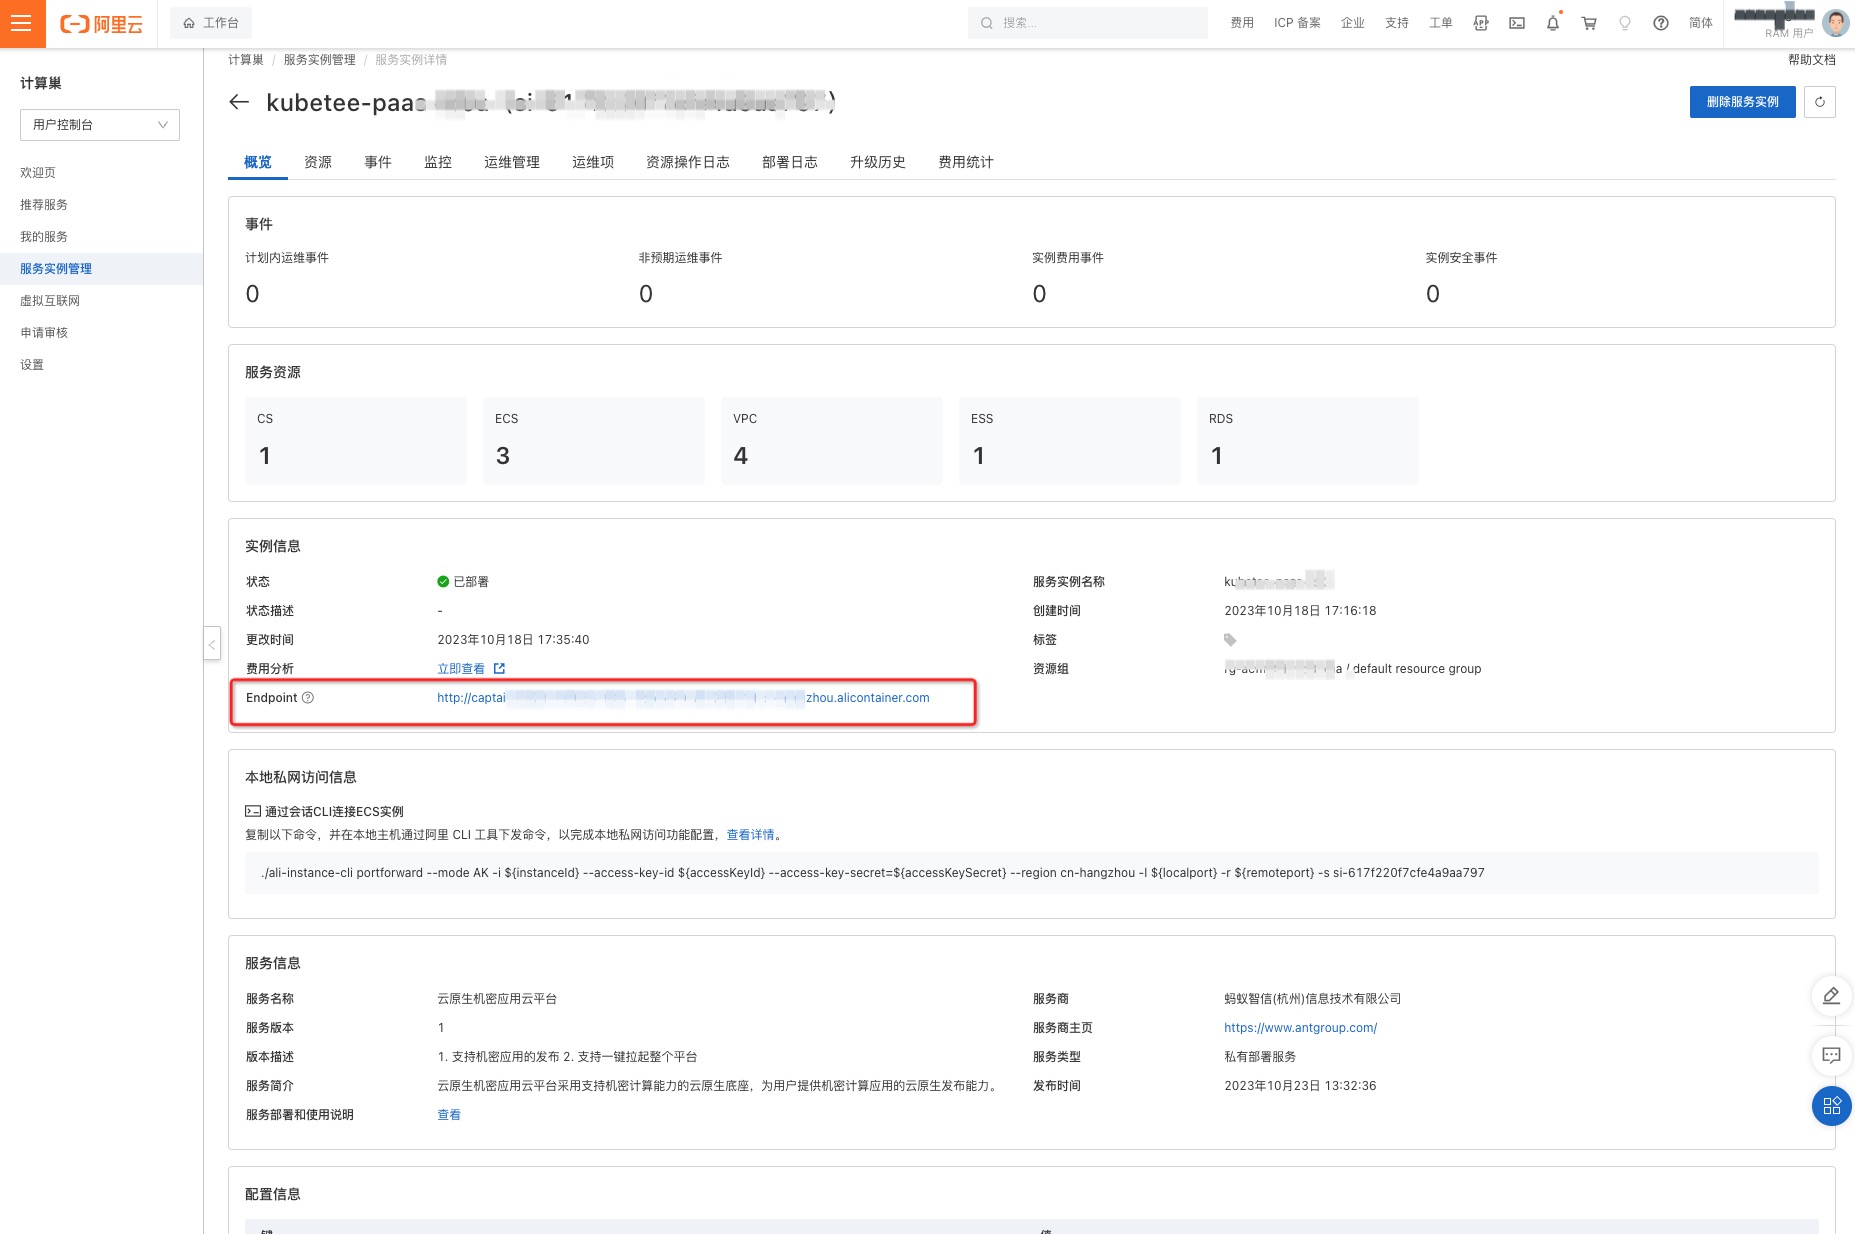Switch to the 监控 tab
Screen dimensions: 1855x1234
coord(438,162)
